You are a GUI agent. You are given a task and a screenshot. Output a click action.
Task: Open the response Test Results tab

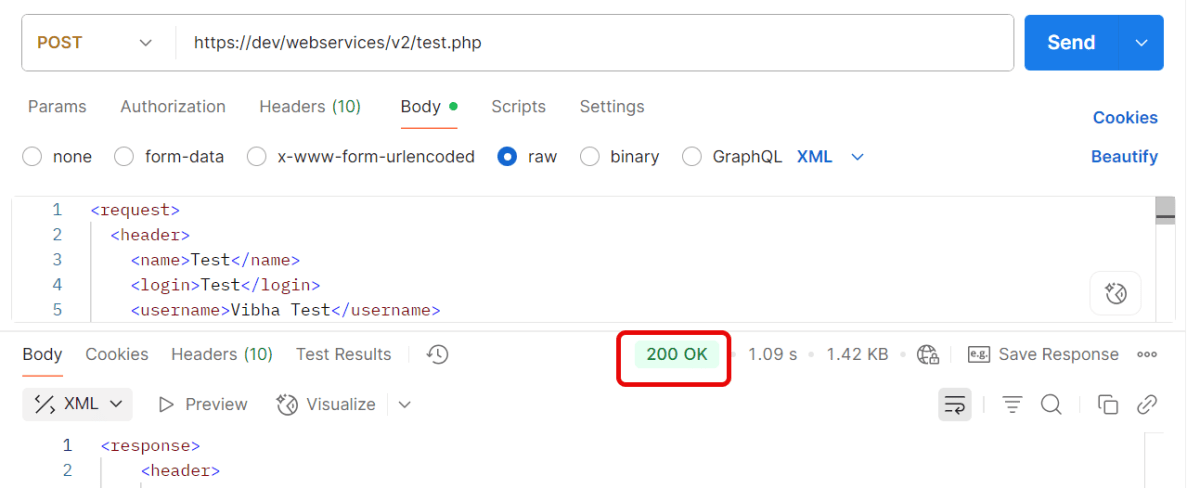click(x=343, y=354)
